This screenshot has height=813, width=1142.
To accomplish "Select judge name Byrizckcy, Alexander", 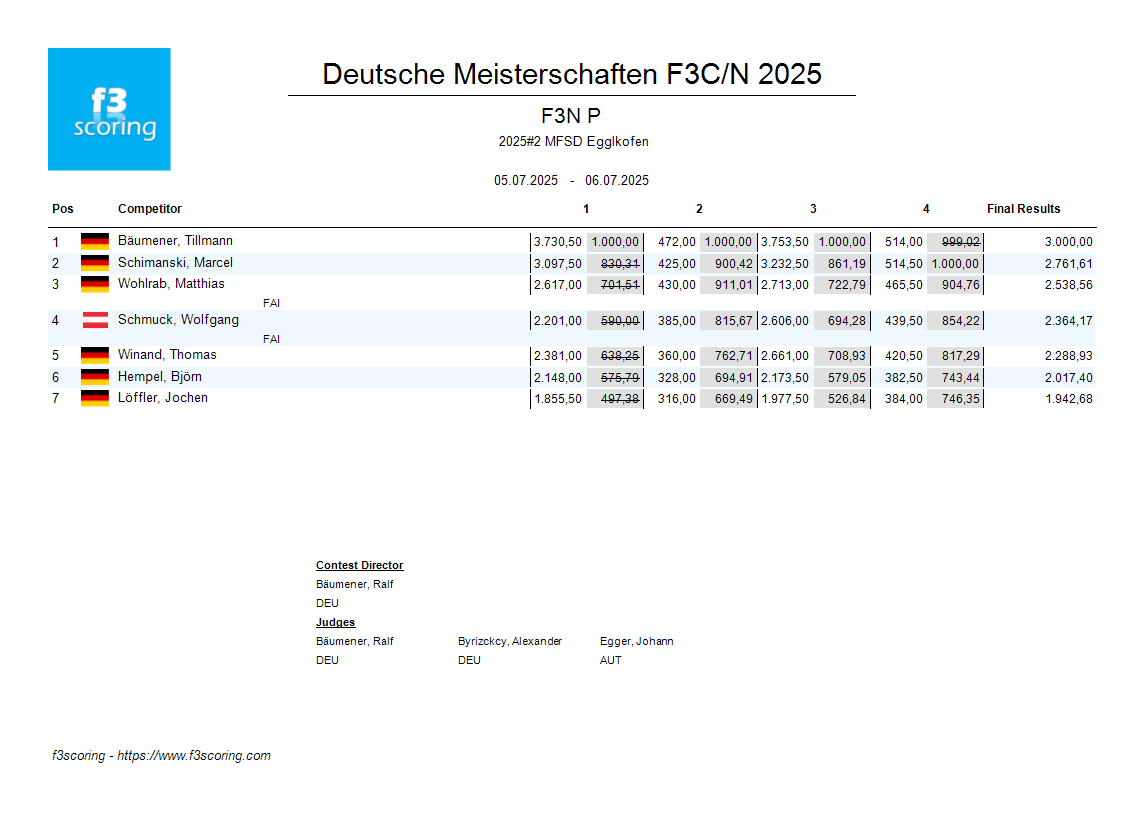I will tap(510, 642).
